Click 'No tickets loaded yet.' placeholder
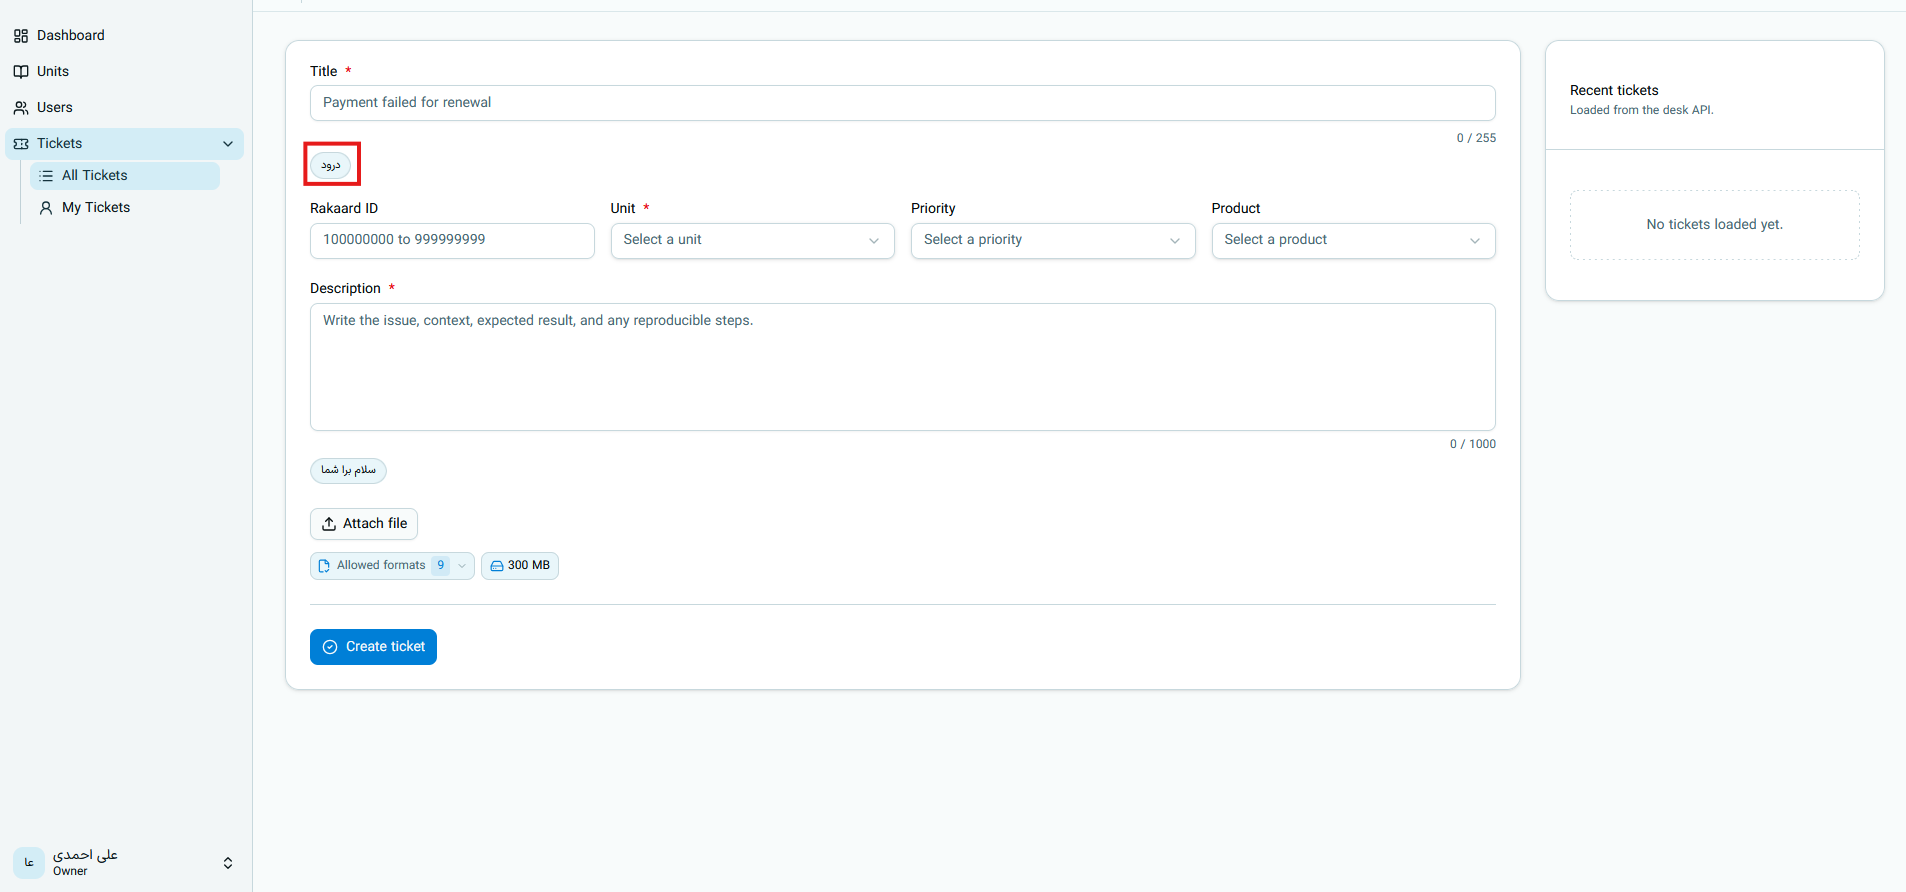 tap(1714, 225)
